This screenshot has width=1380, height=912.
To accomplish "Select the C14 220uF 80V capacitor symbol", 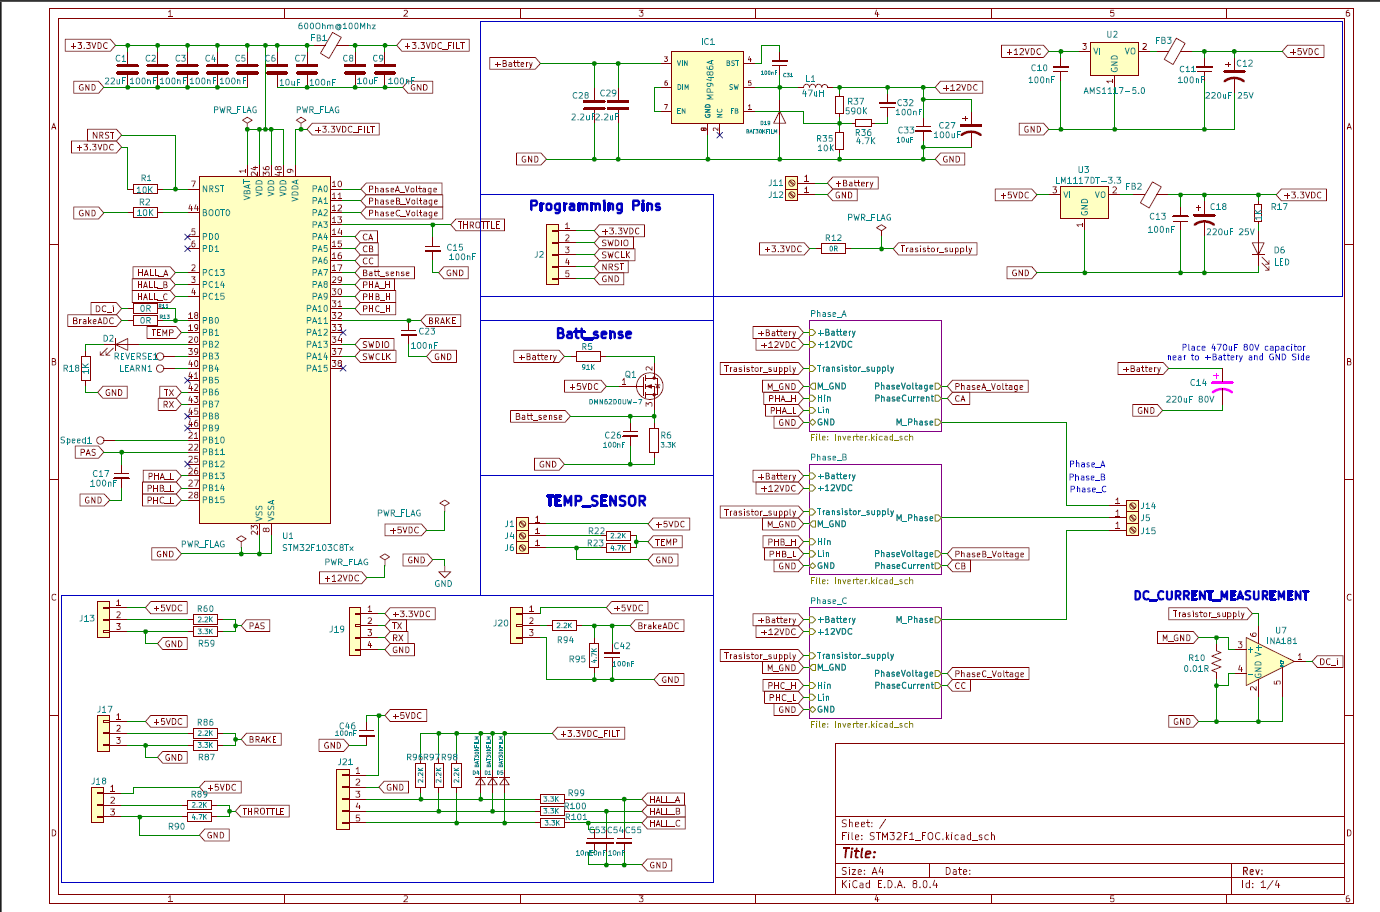I will [x=1220, y=385].
